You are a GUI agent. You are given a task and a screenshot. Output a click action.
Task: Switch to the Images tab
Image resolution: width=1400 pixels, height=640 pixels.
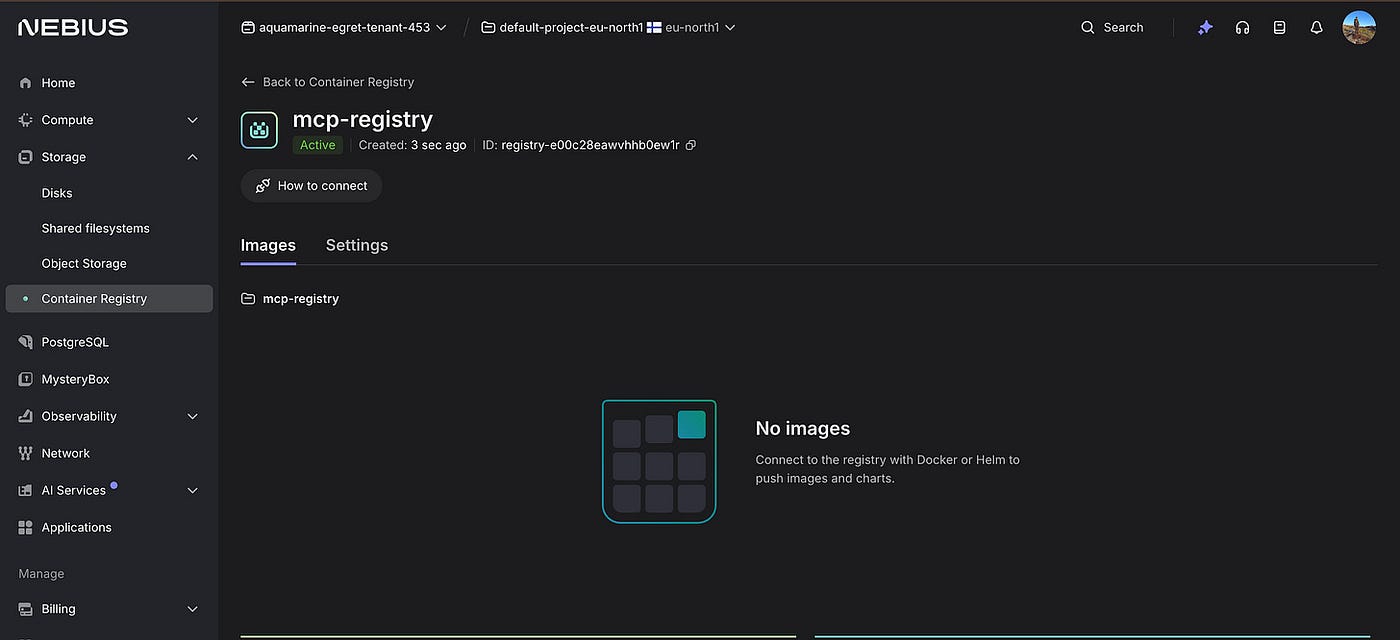[x=268, y=245]
